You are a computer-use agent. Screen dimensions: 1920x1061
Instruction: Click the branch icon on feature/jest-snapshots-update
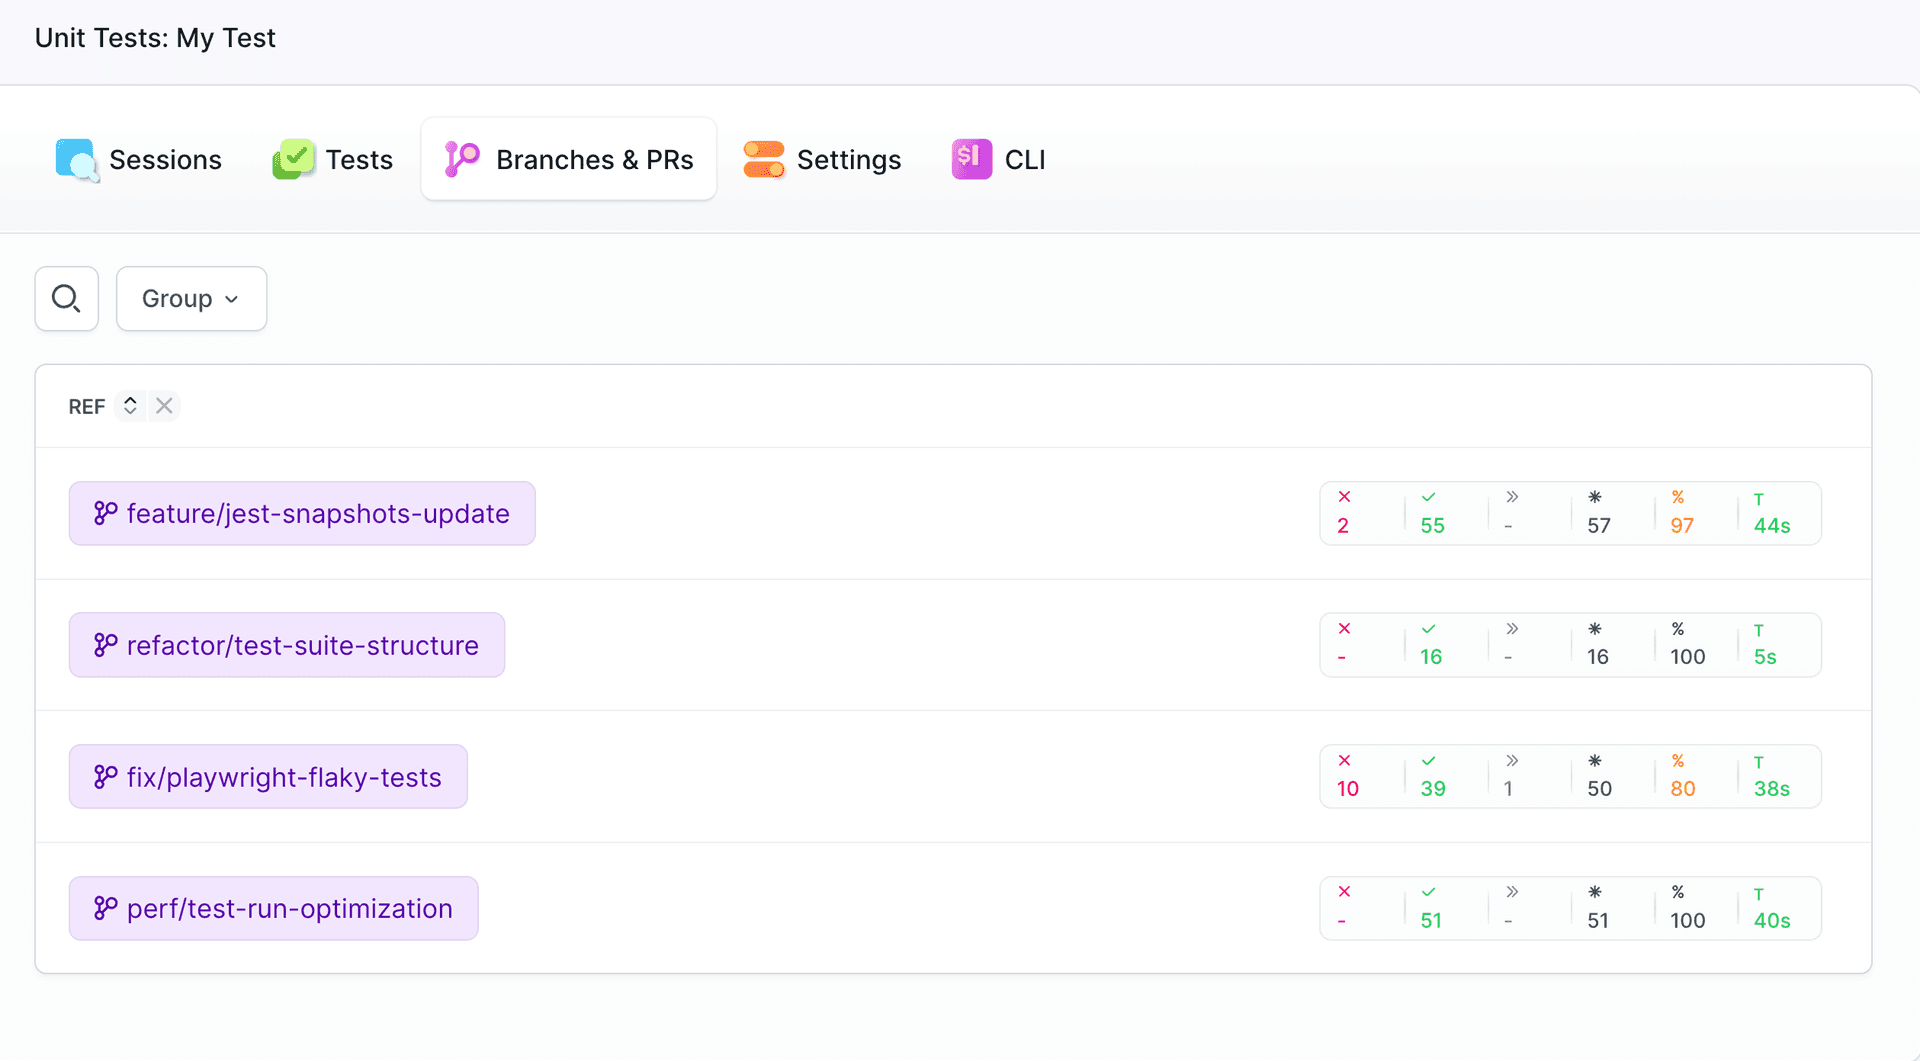[105, 513]
